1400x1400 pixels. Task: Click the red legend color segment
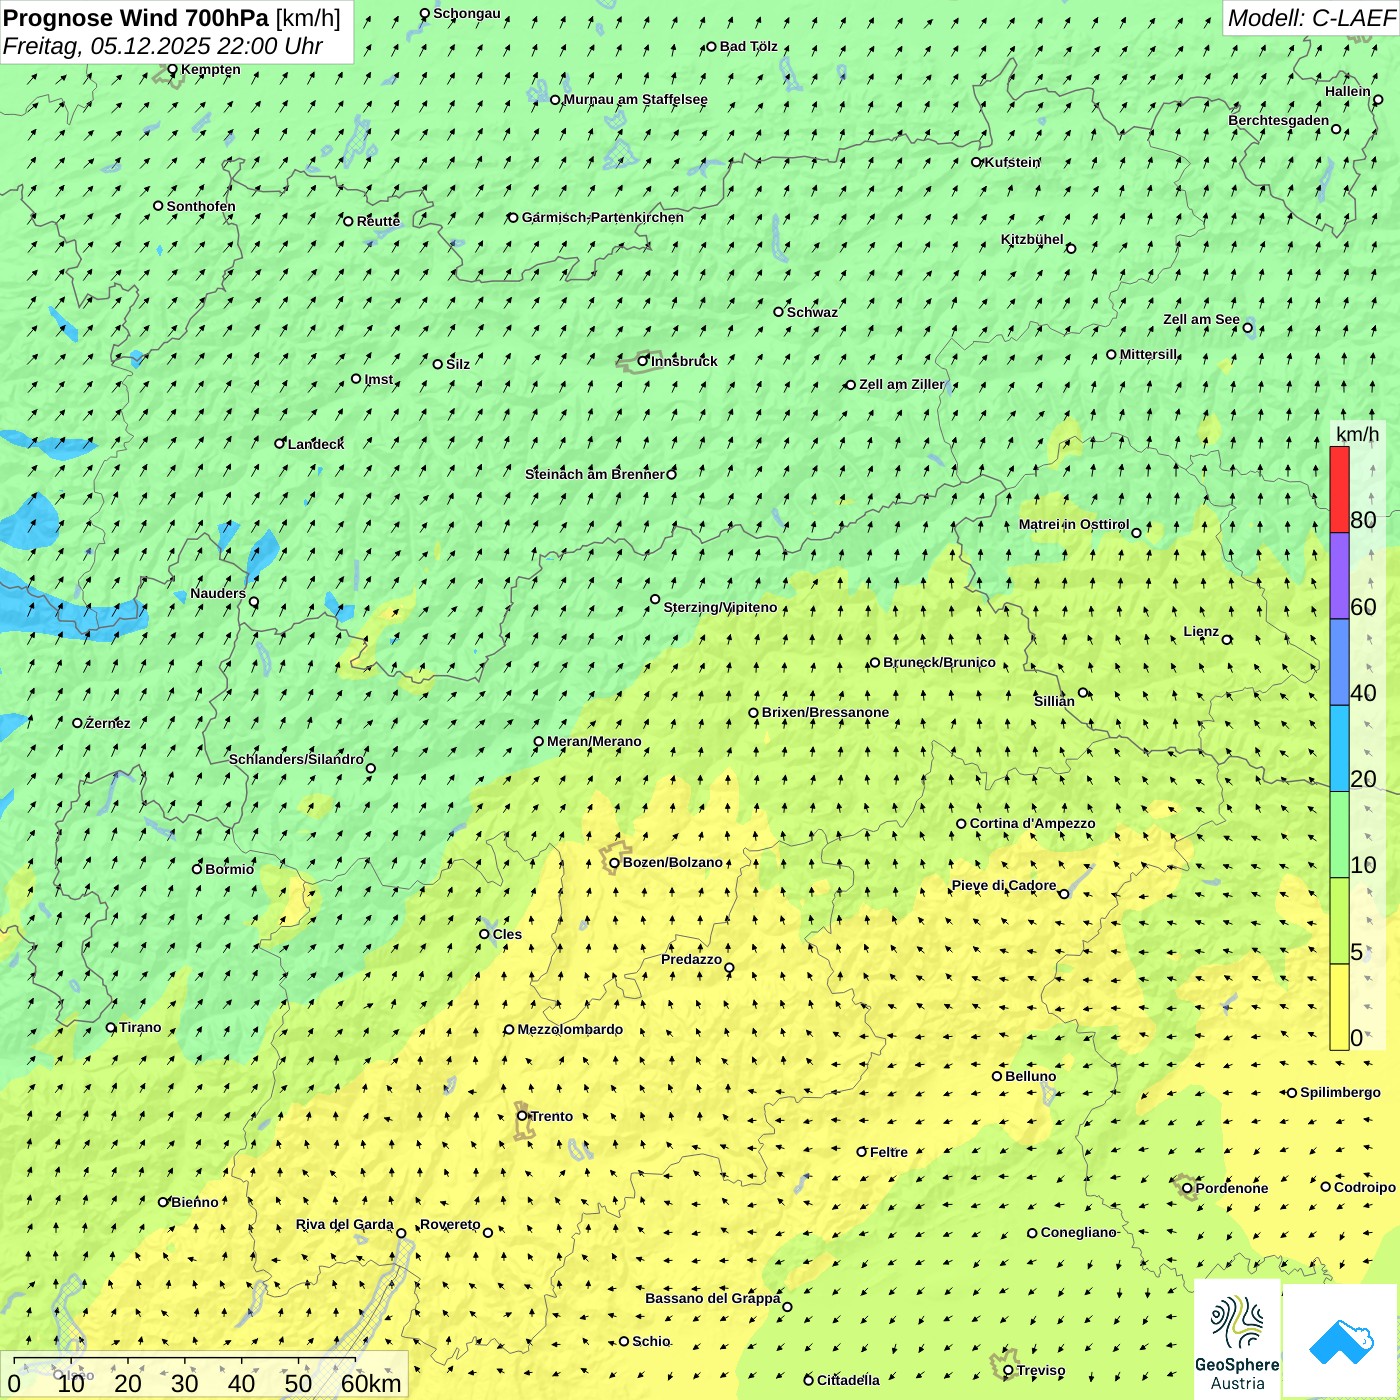tap(1339, 490)
